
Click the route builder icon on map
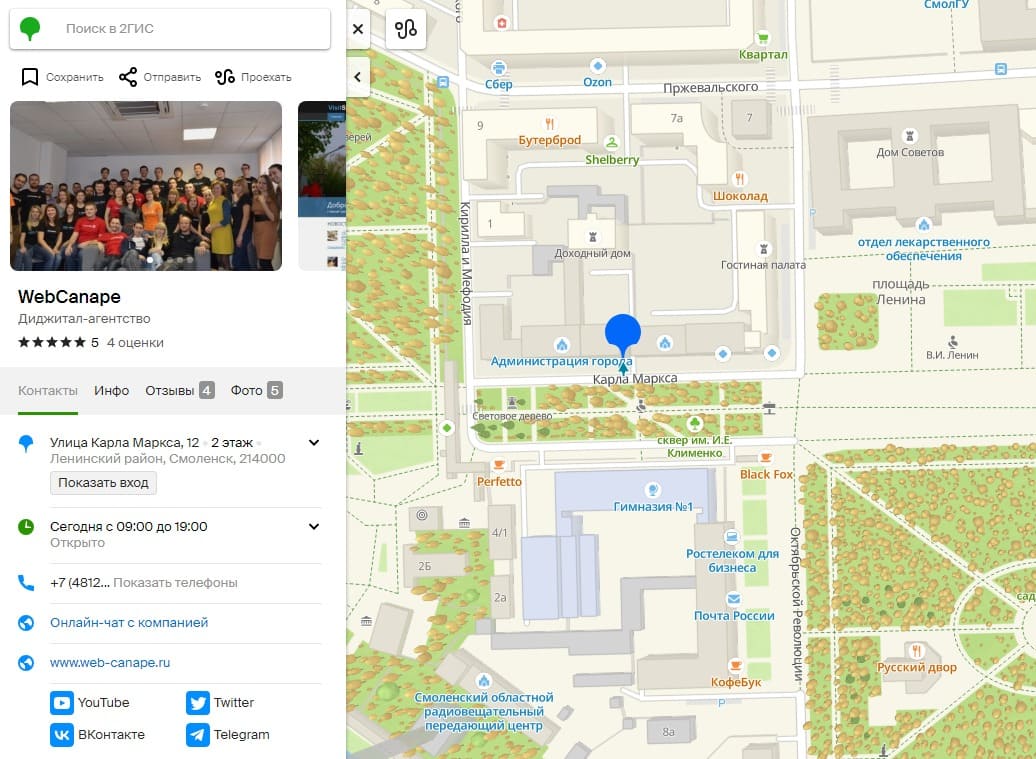[405, 29]
